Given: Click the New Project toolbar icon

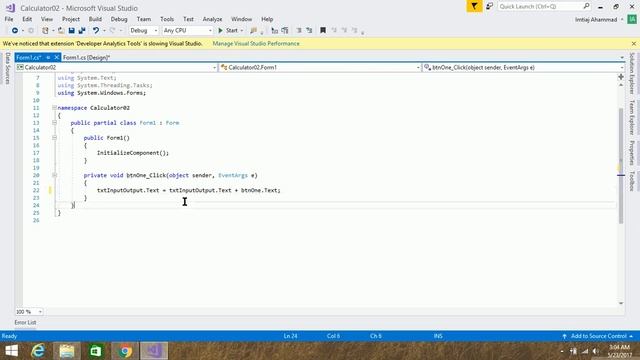Looking at the screenshot, I should click(x=45, y=31).
